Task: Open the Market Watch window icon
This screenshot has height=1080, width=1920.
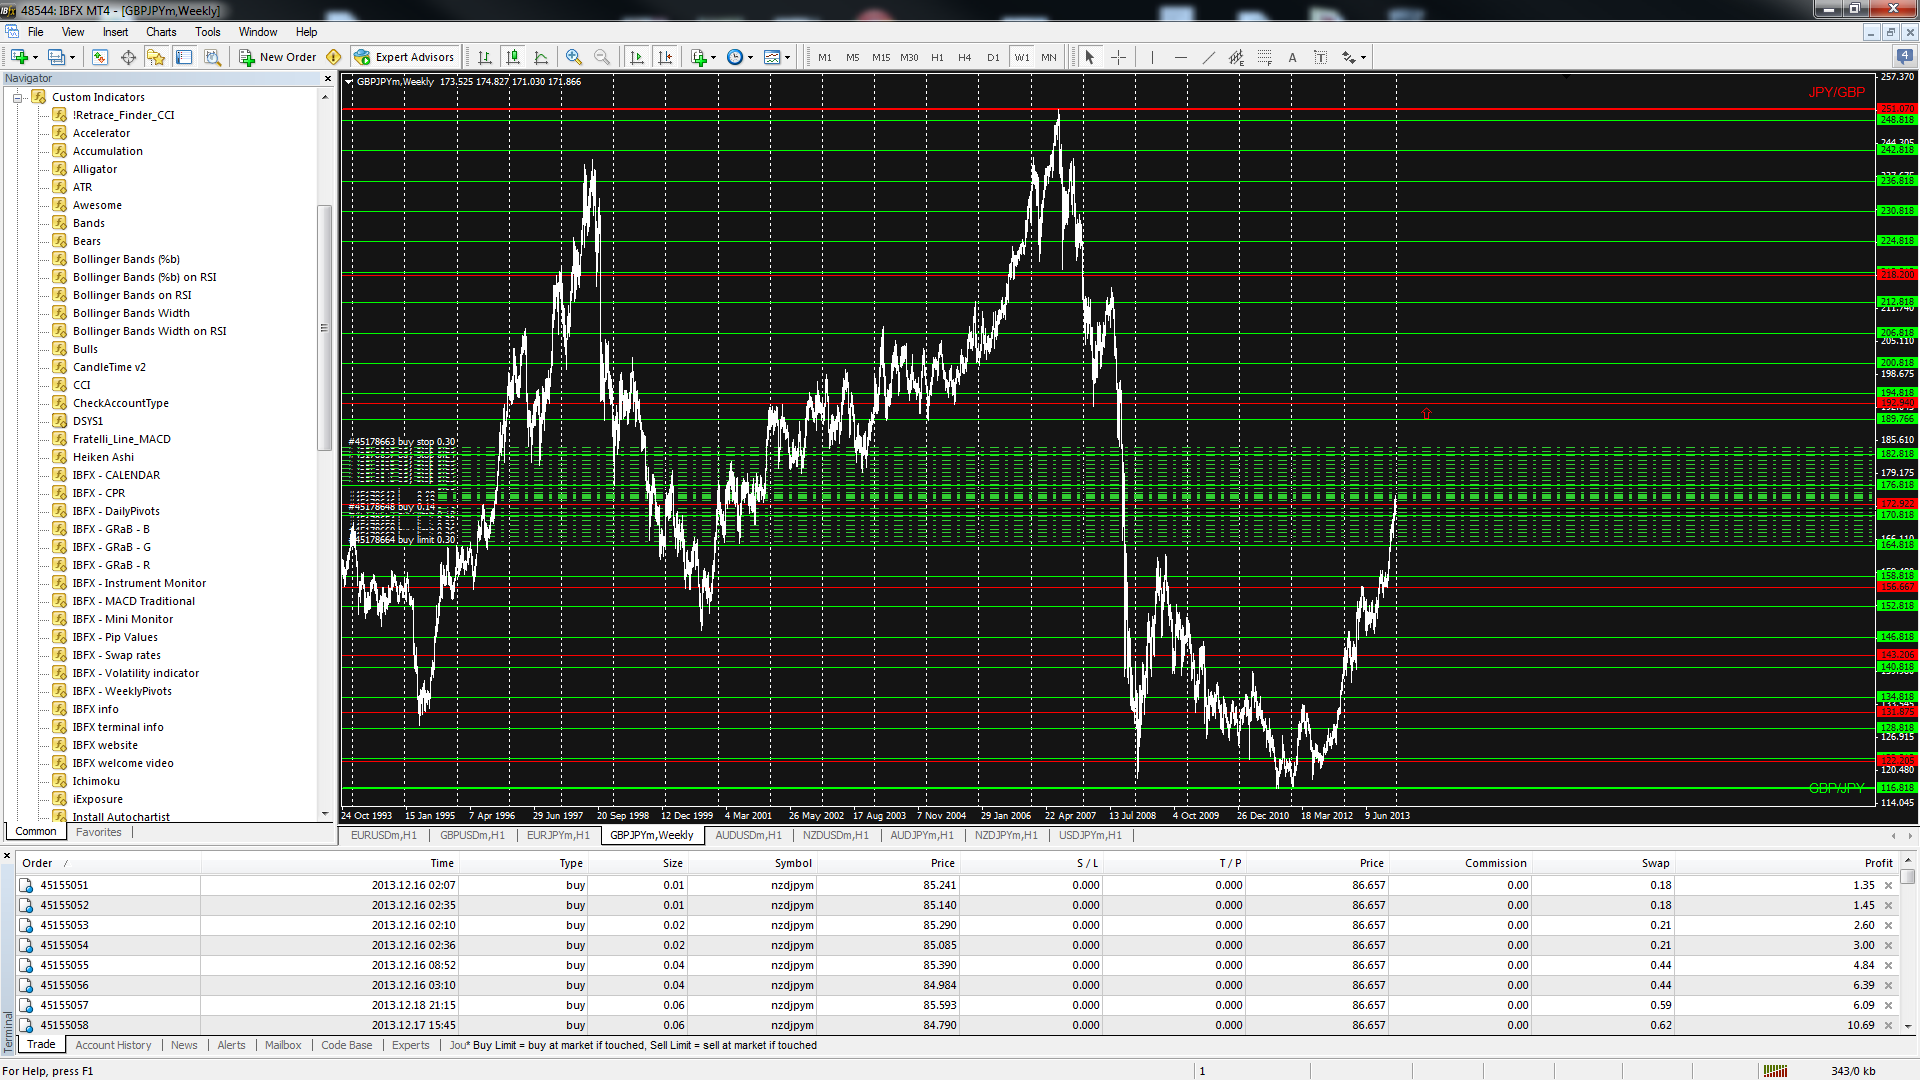Action: tap(100, 57)
